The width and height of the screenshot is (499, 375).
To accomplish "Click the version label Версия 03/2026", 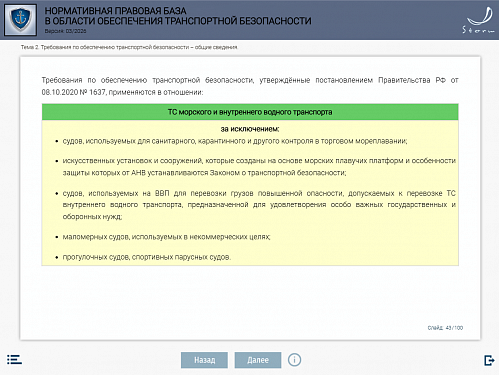I will coord(65,31).
